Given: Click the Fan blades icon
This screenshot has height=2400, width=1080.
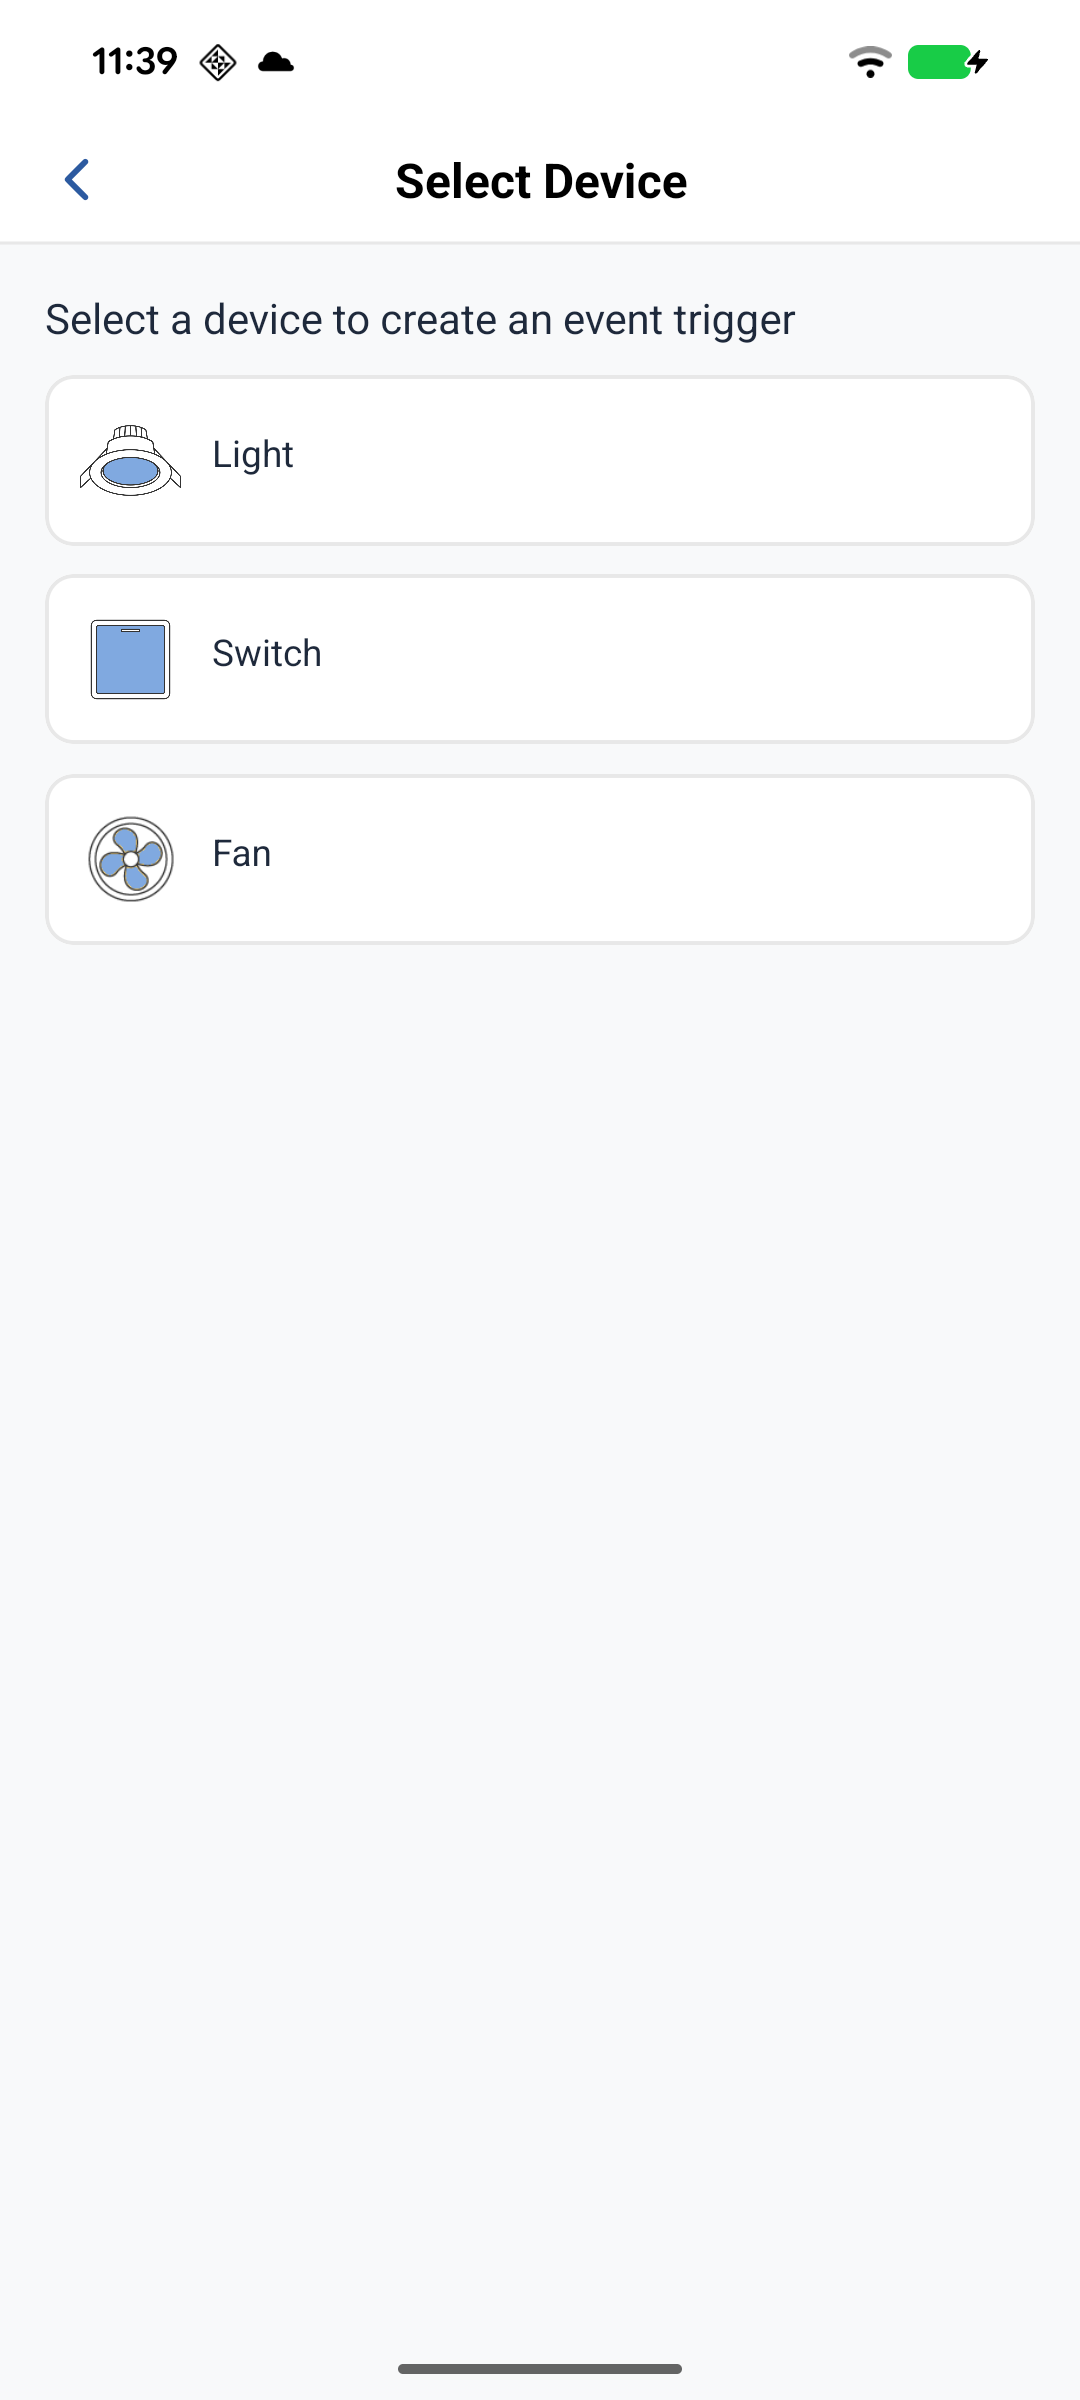Looking at the screenshot, I should (x=131, y=859).
